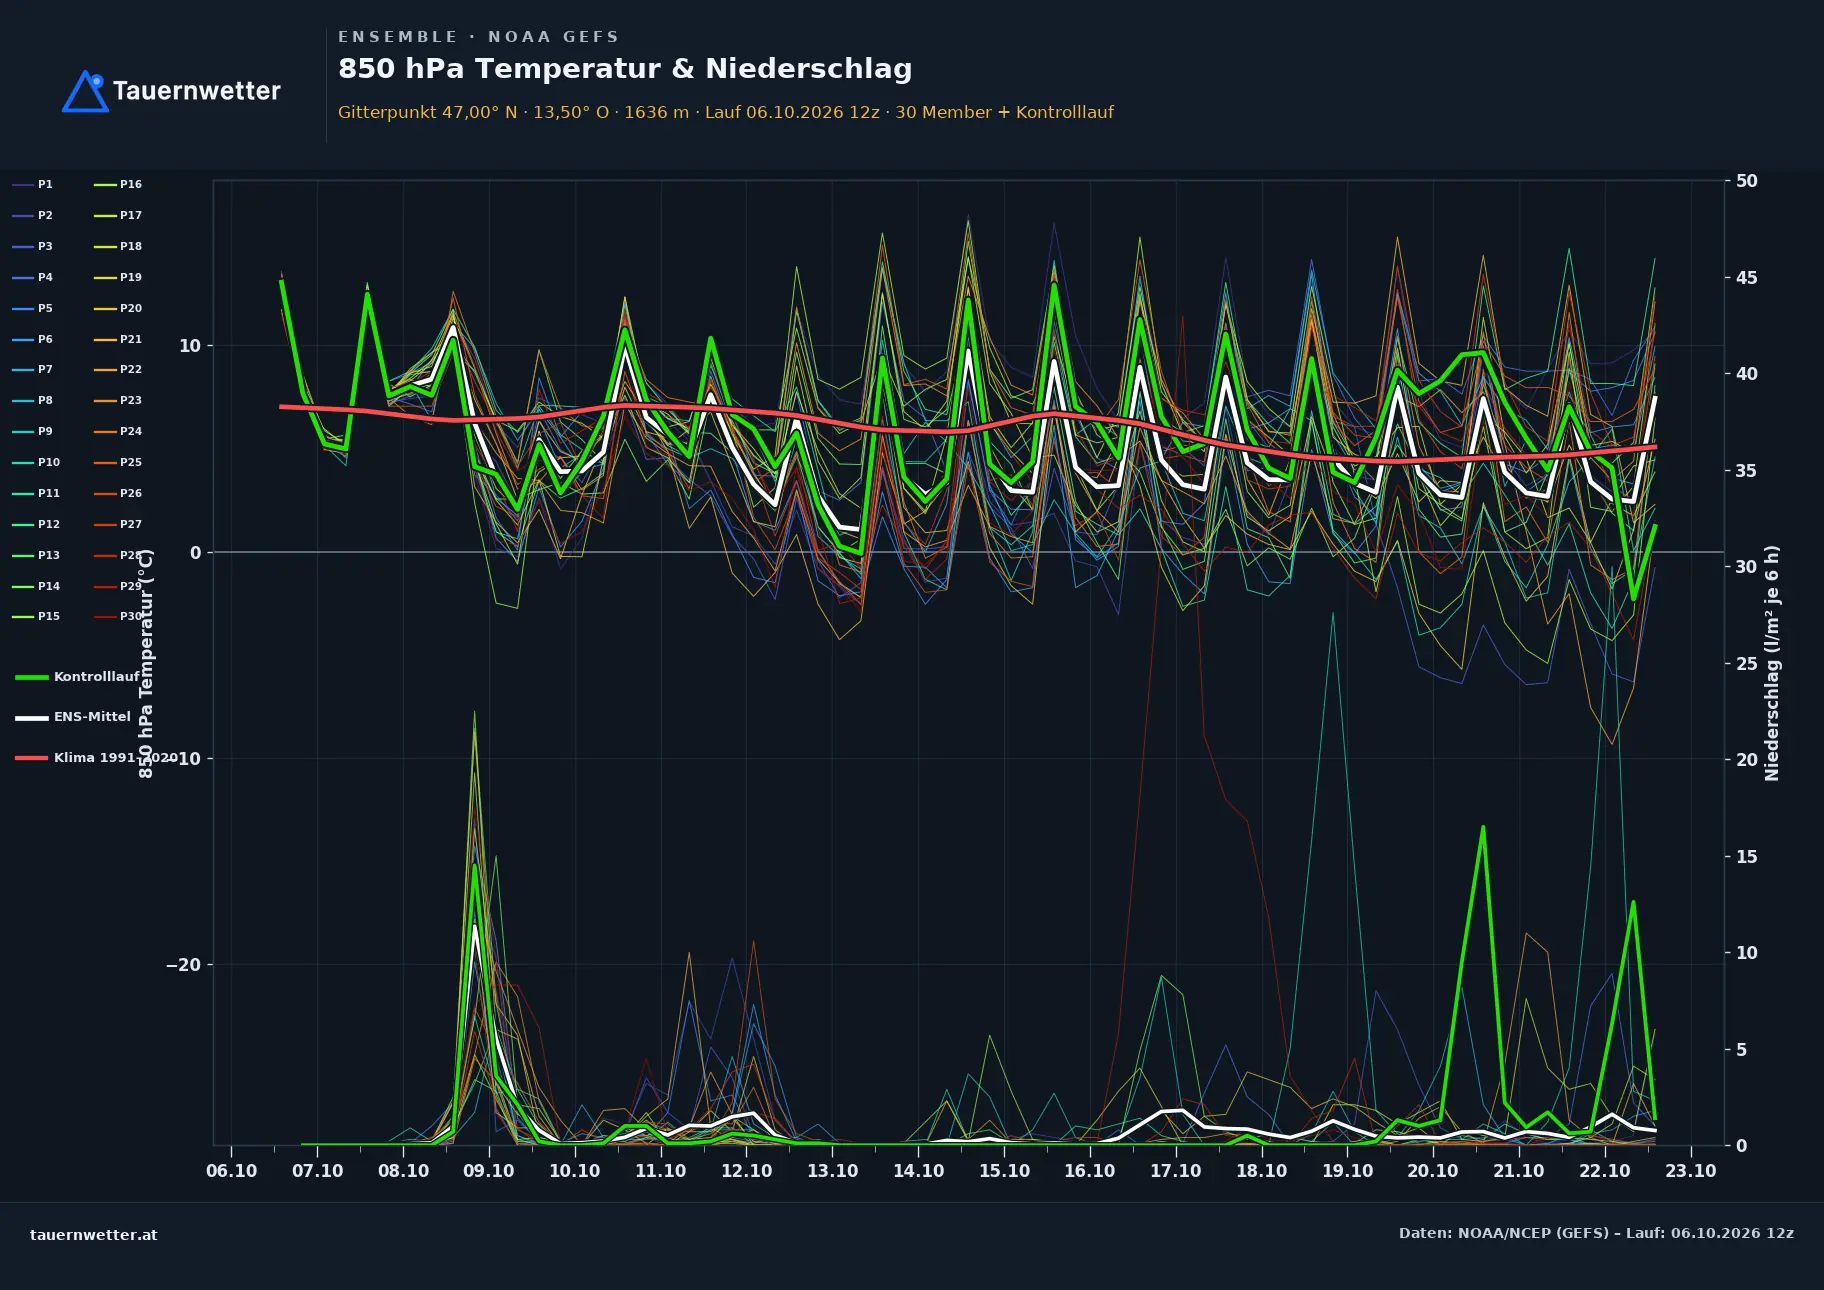1824x1290 pixels.
Task: Toggle legend entry P17
Action: [118, 215]
